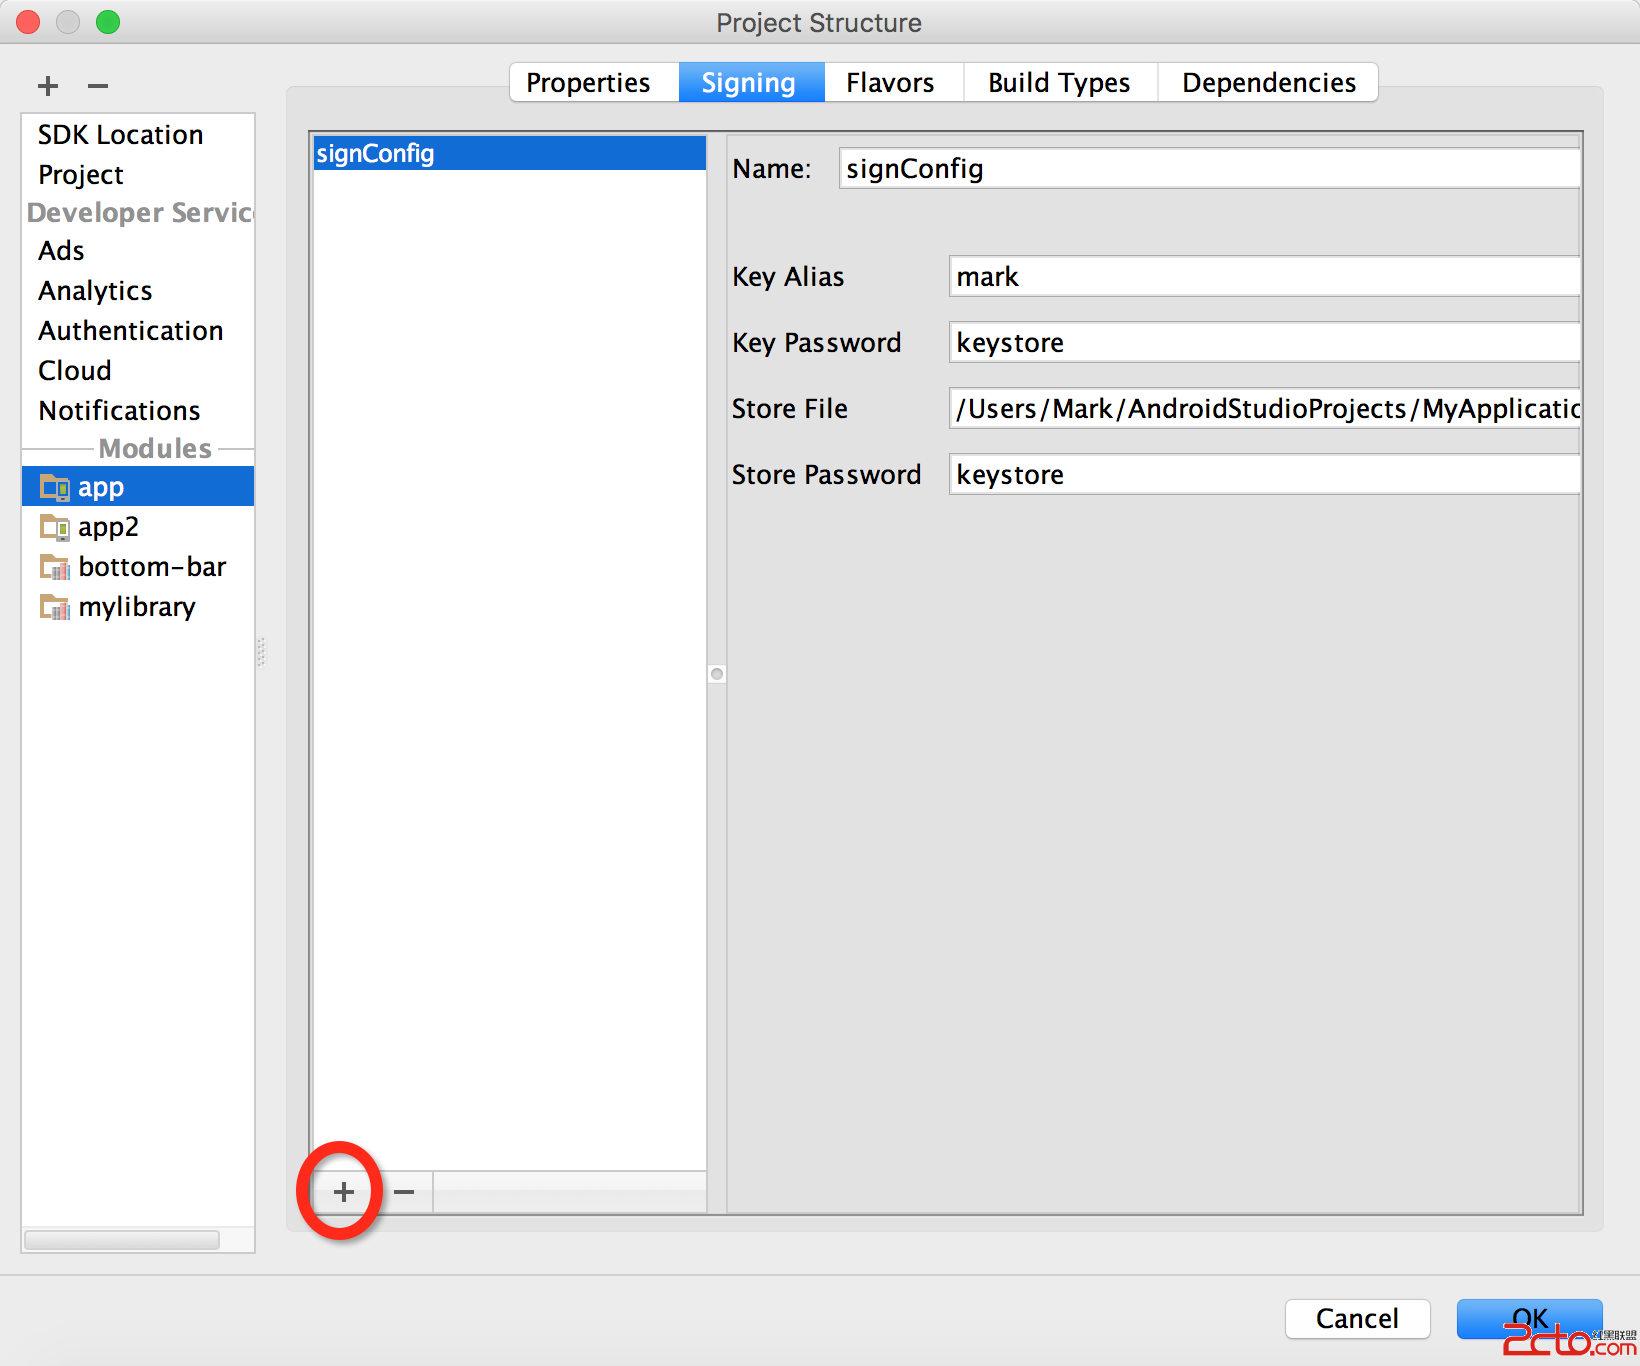Edit the Name field containing signConfig
Viewport: 1640px width, 1366px height.
pos(1209,168)
